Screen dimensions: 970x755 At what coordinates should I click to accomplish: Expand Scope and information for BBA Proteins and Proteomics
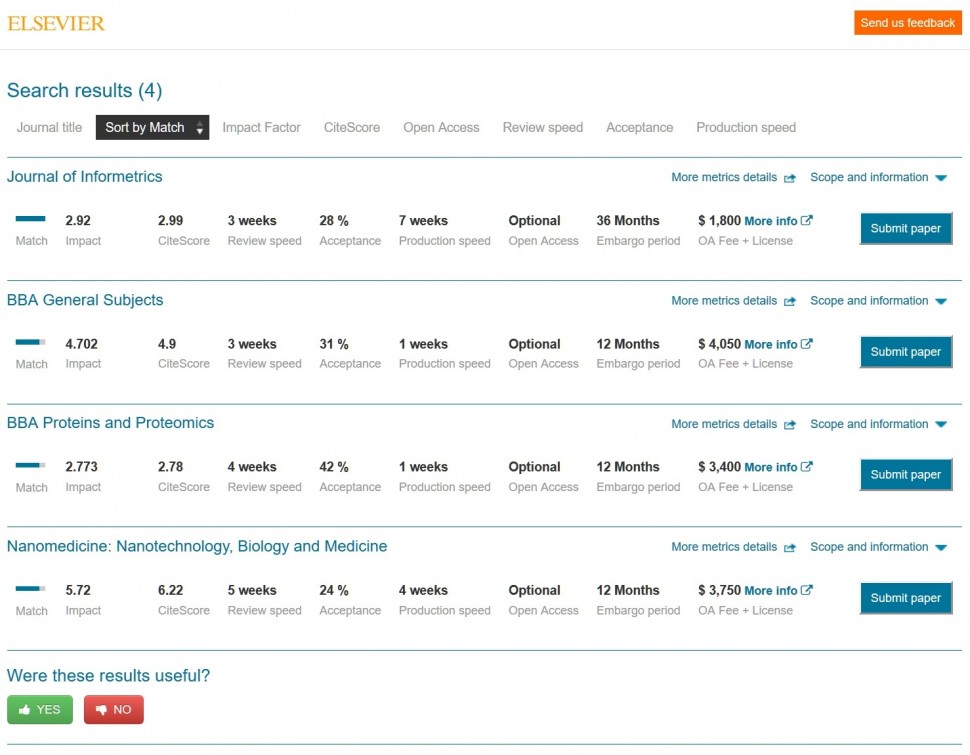(x=878, y=424)
